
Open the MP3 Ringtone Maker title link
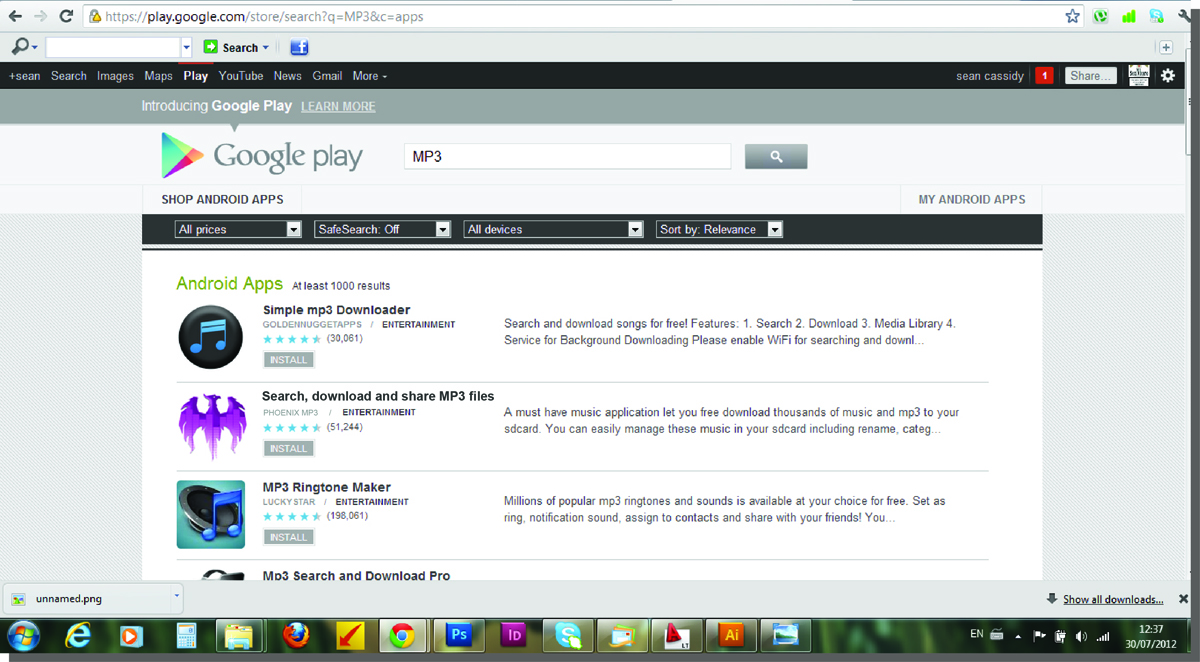tap(326, 487)
